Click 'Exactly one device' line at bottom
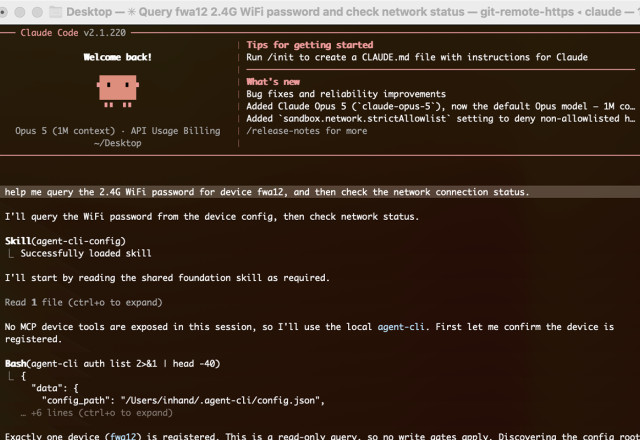The width and height of the screenshot is (640, 440). 320,436
